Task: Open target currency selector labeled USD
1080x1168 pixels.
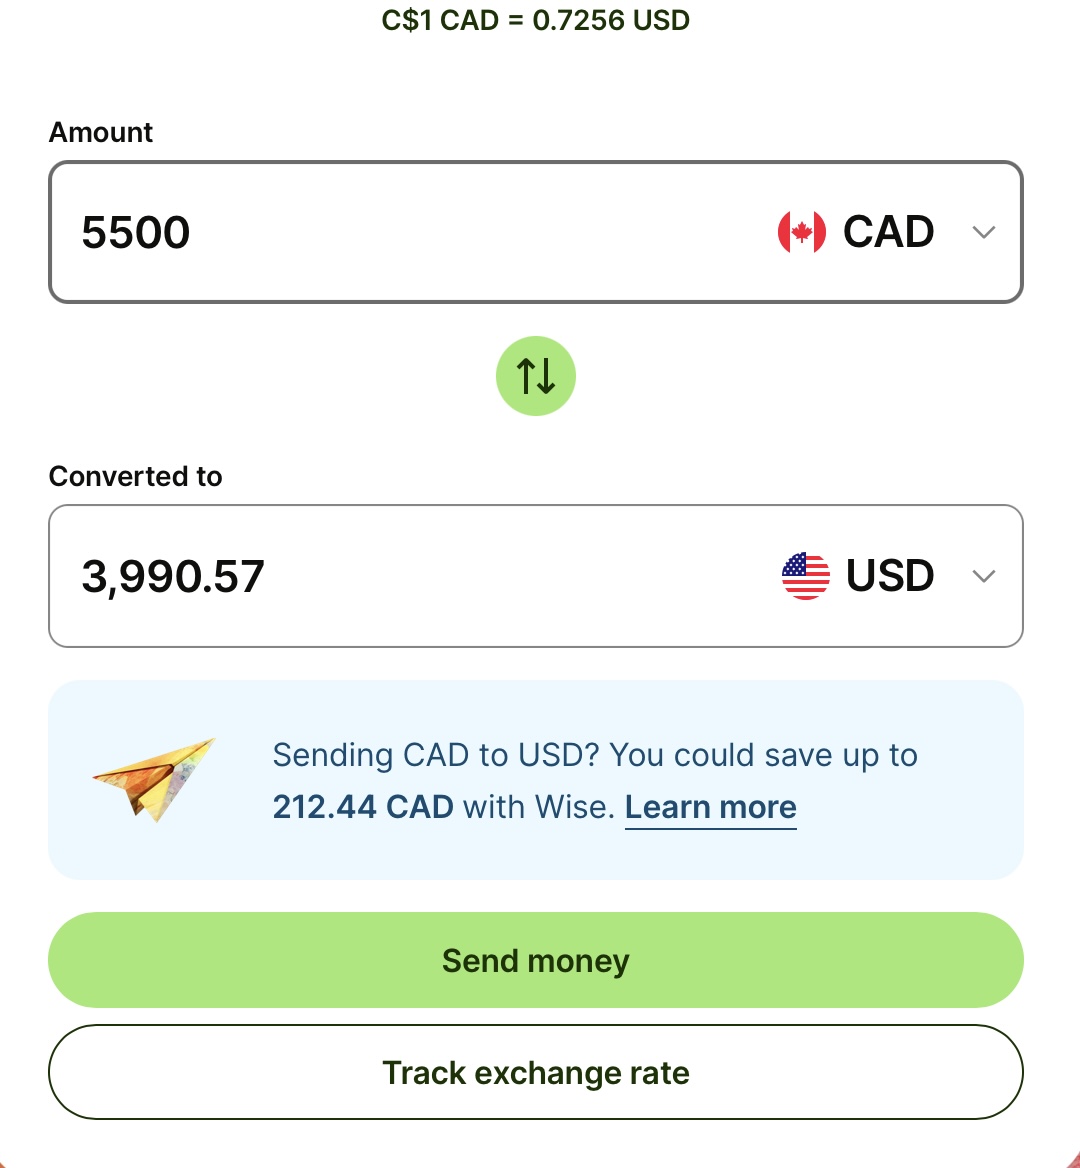Action: tap(890, 576)
